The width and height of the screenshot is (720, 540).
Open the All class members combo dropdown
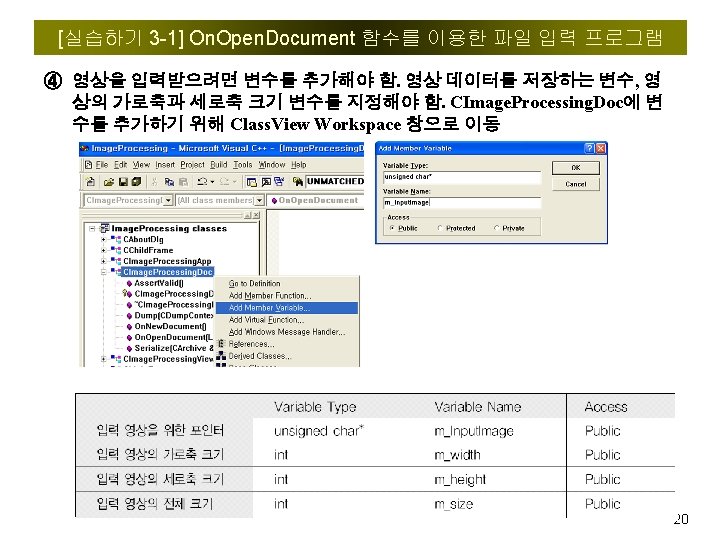click(x=259, y=201)
